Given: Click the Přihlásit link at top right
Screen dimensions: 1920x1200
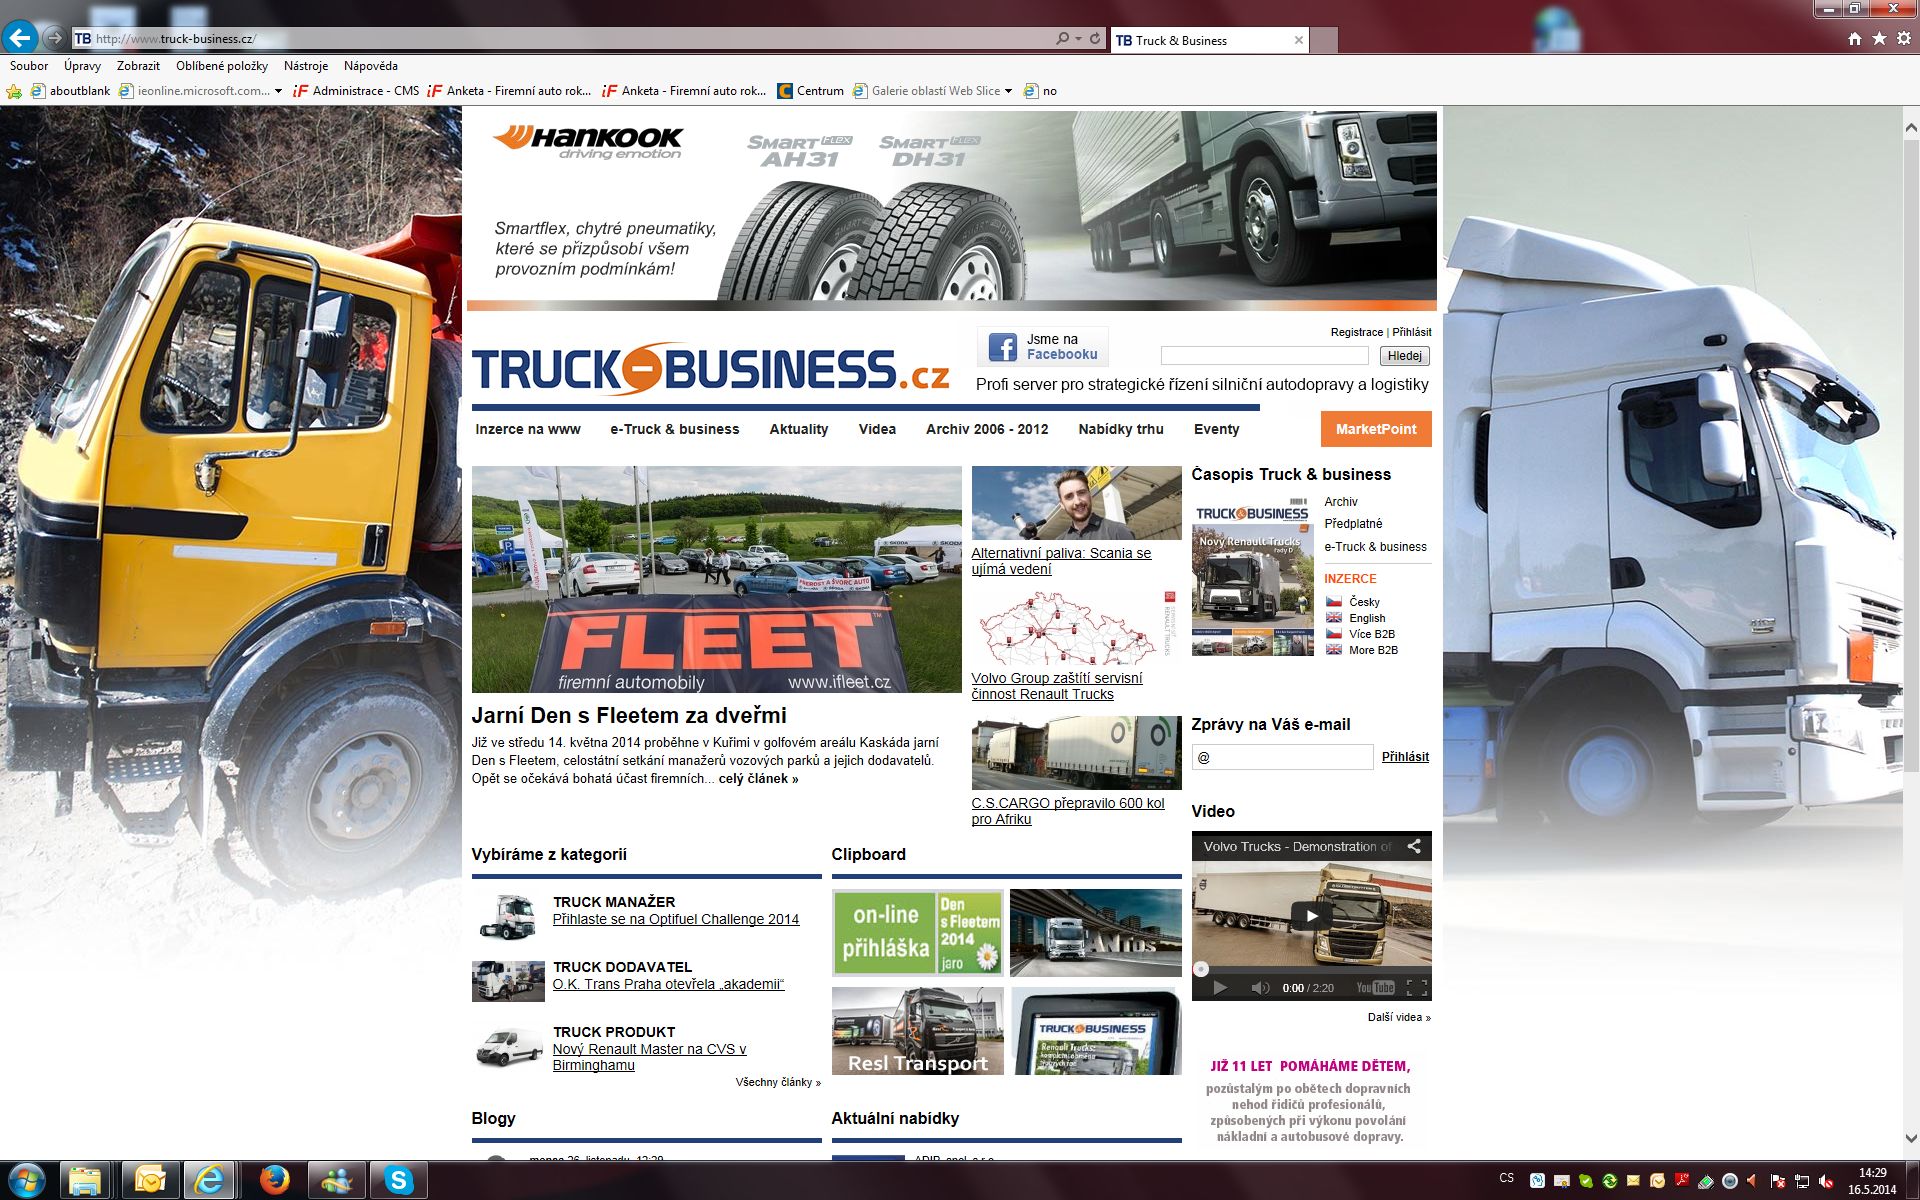Looking at the screenshot, I should [x=1412, y=332].
